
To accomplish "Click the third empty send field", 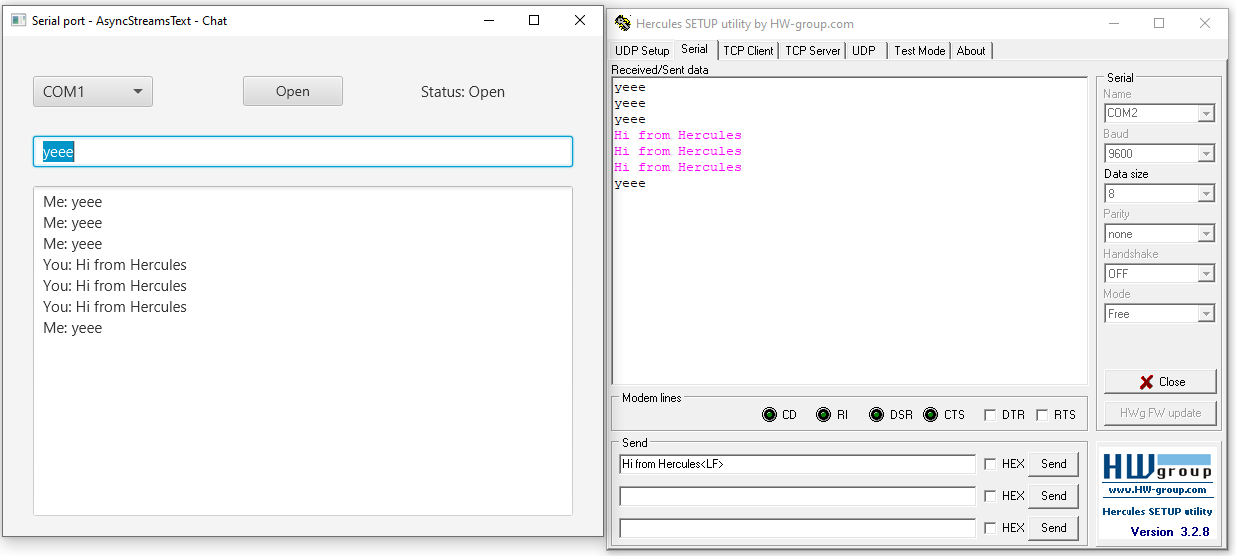I will pos(797,528).
